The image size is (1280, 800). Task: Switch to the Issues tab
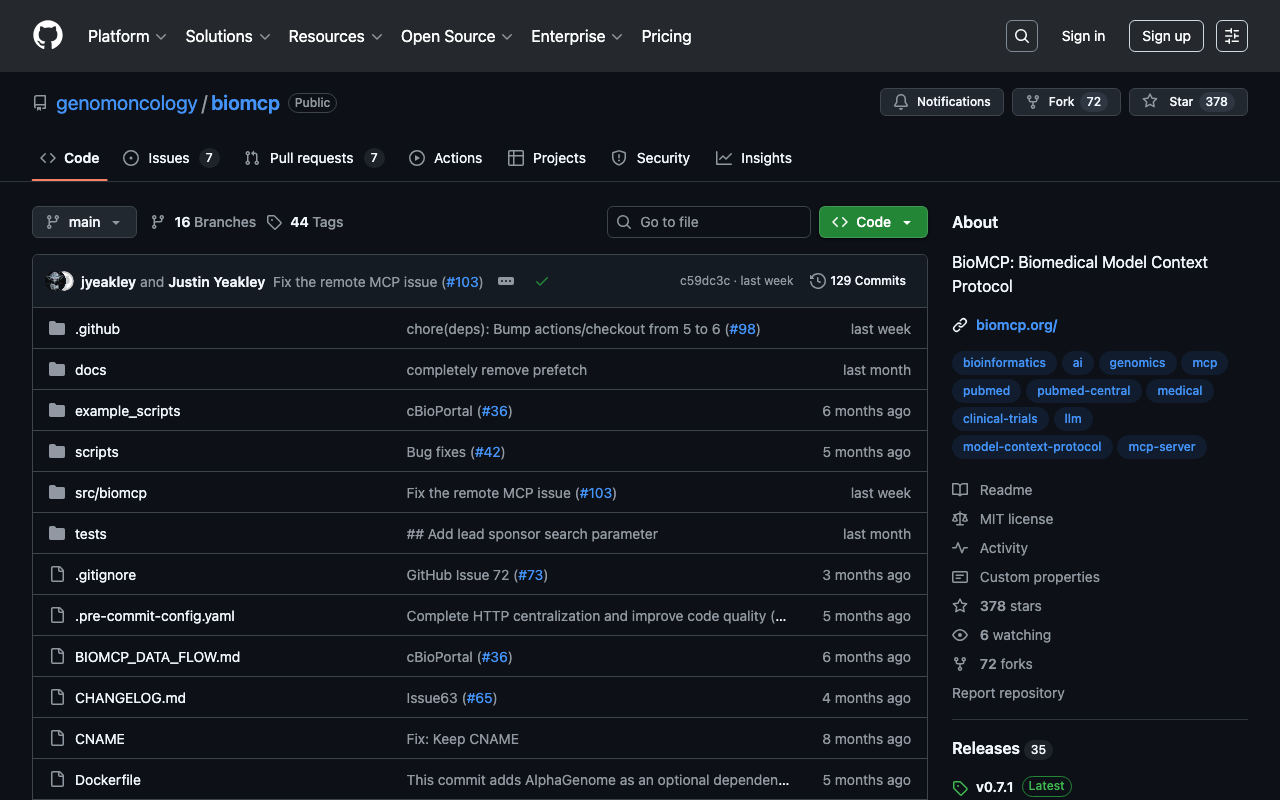pyautogui.click(x=169, y=158)
